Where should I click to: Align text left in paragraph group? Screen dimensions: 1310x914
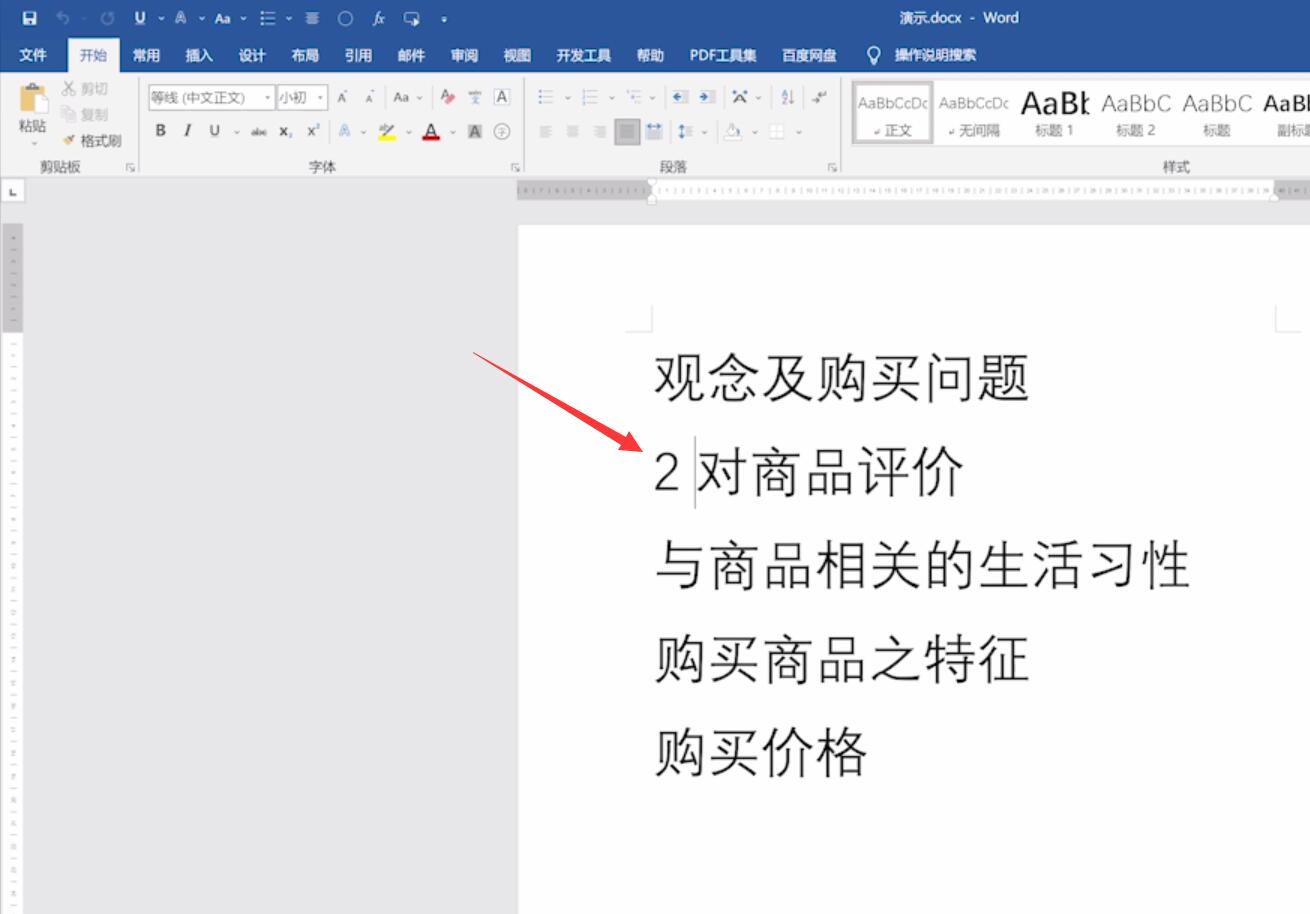coord(546,131)
